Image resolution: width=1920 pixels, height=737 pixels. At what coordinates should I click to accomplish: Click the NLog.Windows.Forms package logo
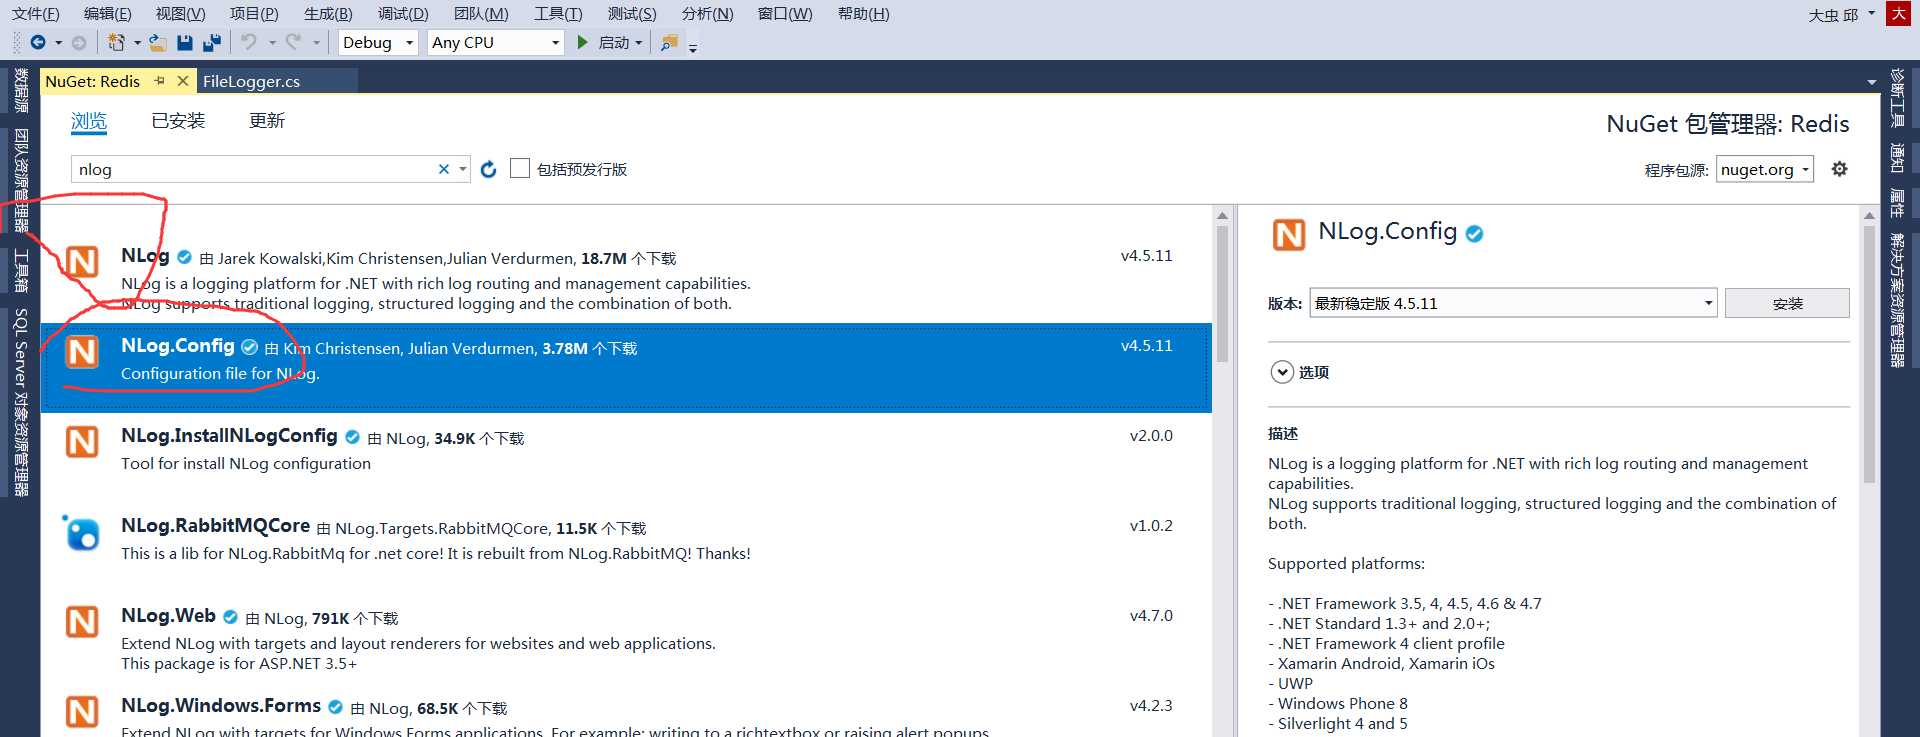pos(82,712)
